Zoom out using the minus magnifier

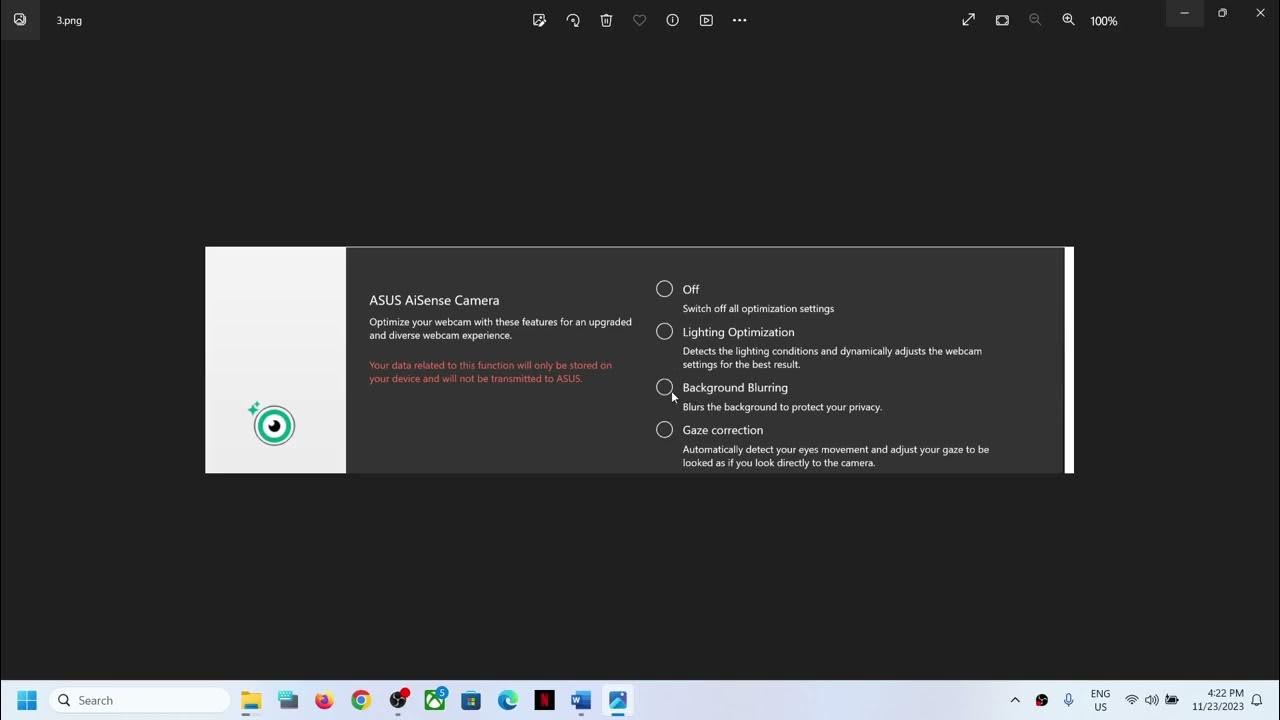tap(1035, 20)
